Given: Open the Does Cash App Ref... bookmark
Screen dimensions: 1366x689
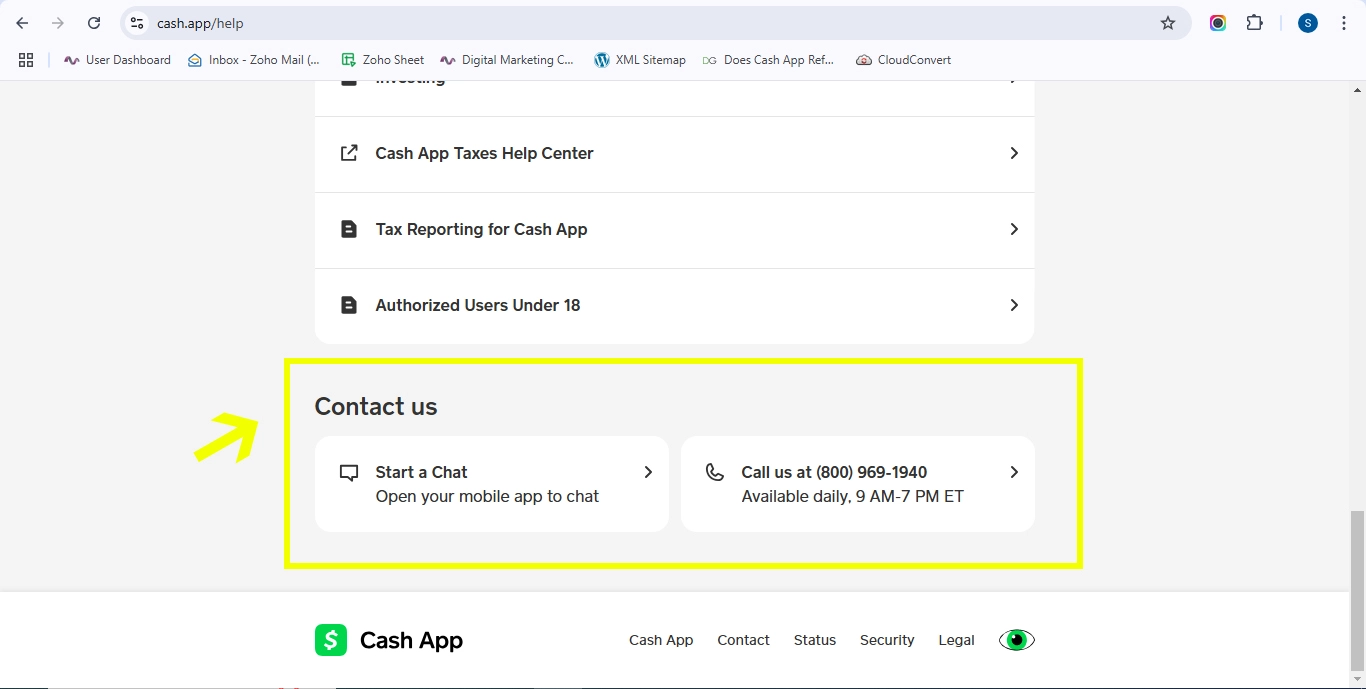Looking at the screenshot, I should point(768,60).
